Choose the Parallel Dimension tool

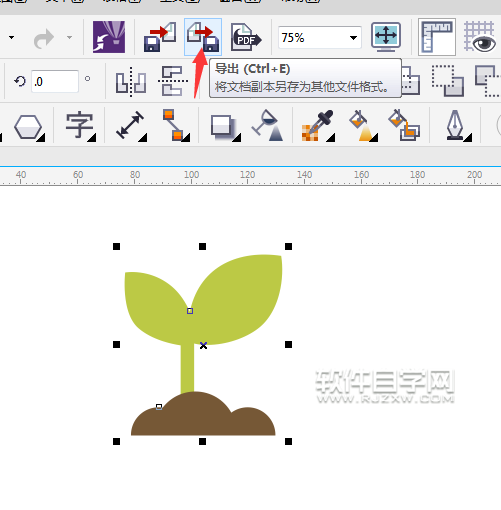coord(131,126)
